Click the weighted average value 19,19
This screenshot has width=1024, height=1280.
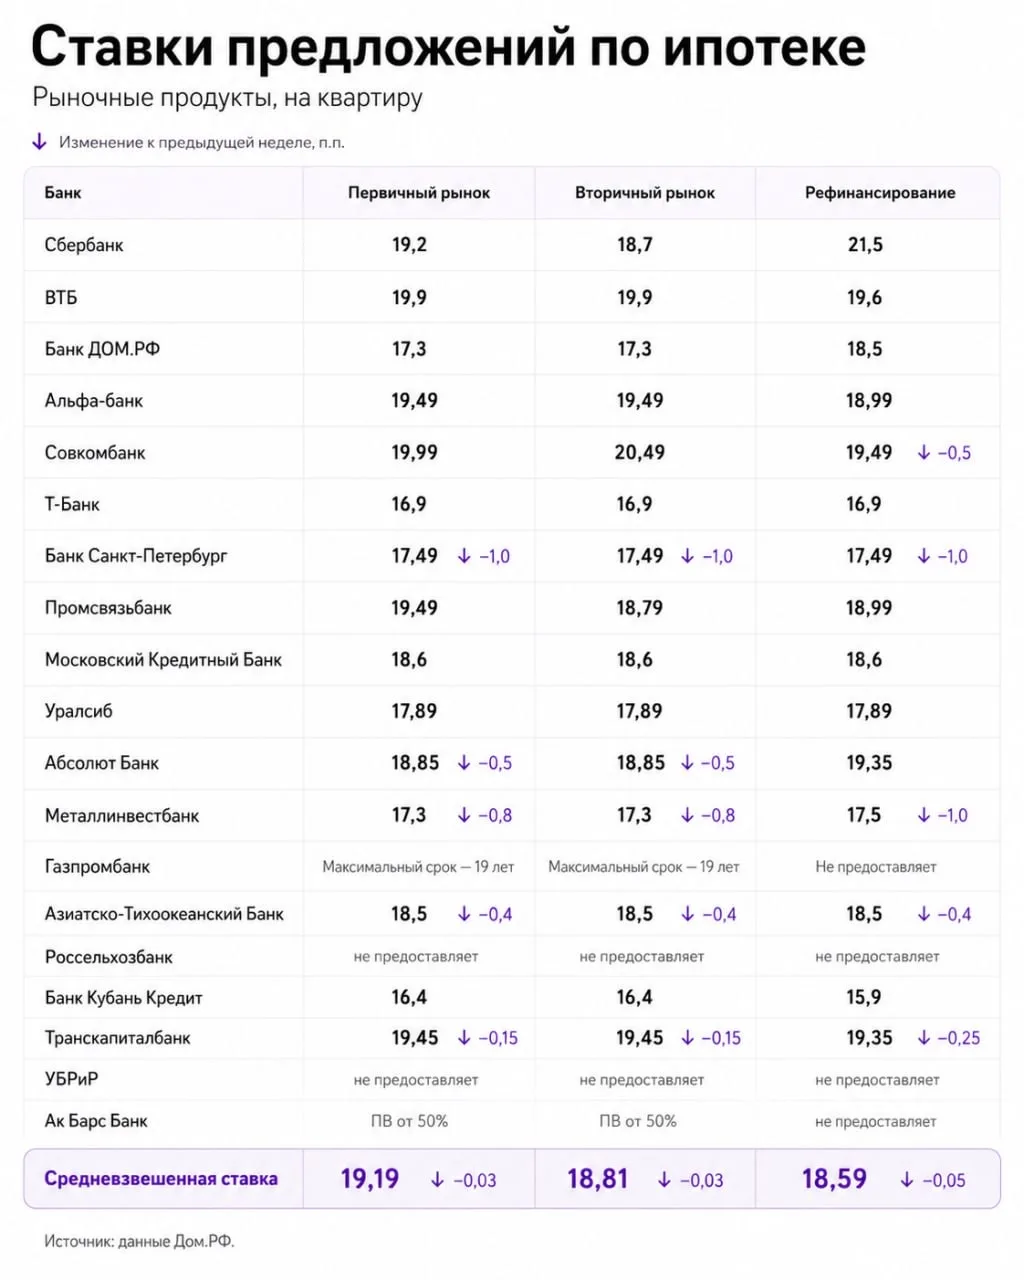click(x=370, y=1179)
